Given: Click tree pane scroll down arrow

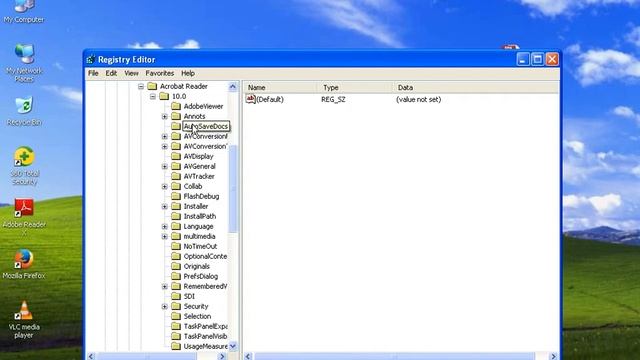Looking at the screenshot, I should coord(233,346).
